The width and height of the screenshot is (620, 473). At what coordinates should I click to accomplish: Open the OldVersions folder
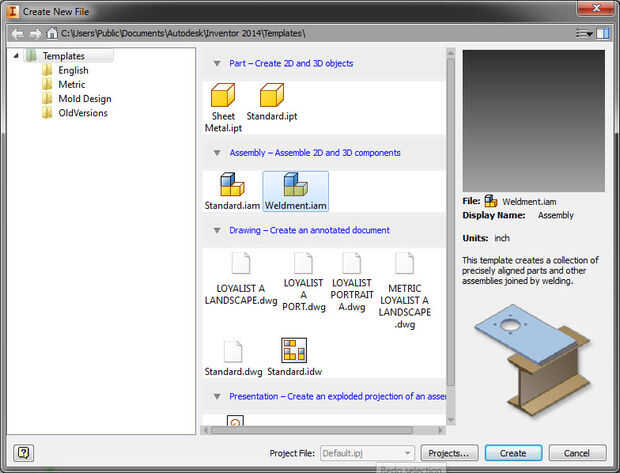(x=75, y=113)
